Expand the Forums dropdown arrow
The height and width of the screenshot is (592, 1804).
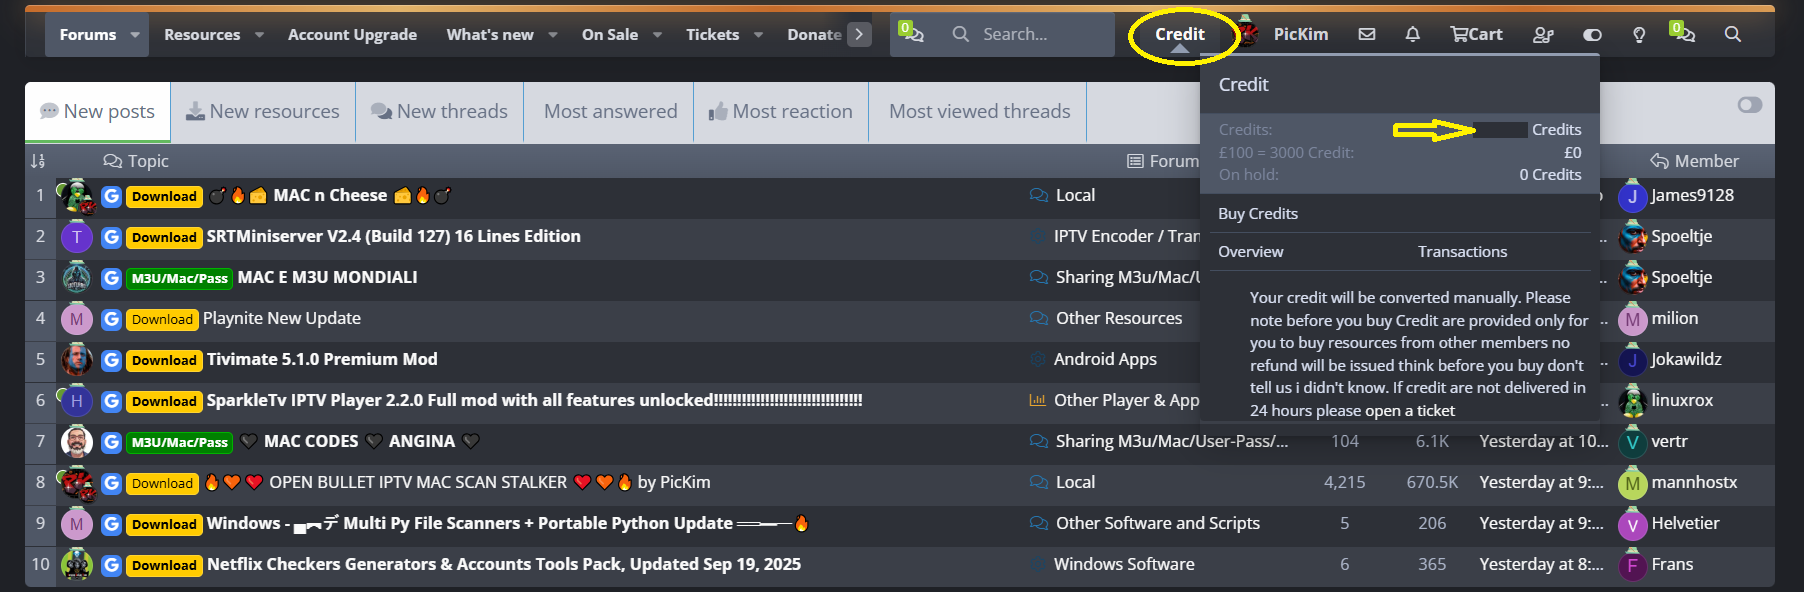(135, 34)
